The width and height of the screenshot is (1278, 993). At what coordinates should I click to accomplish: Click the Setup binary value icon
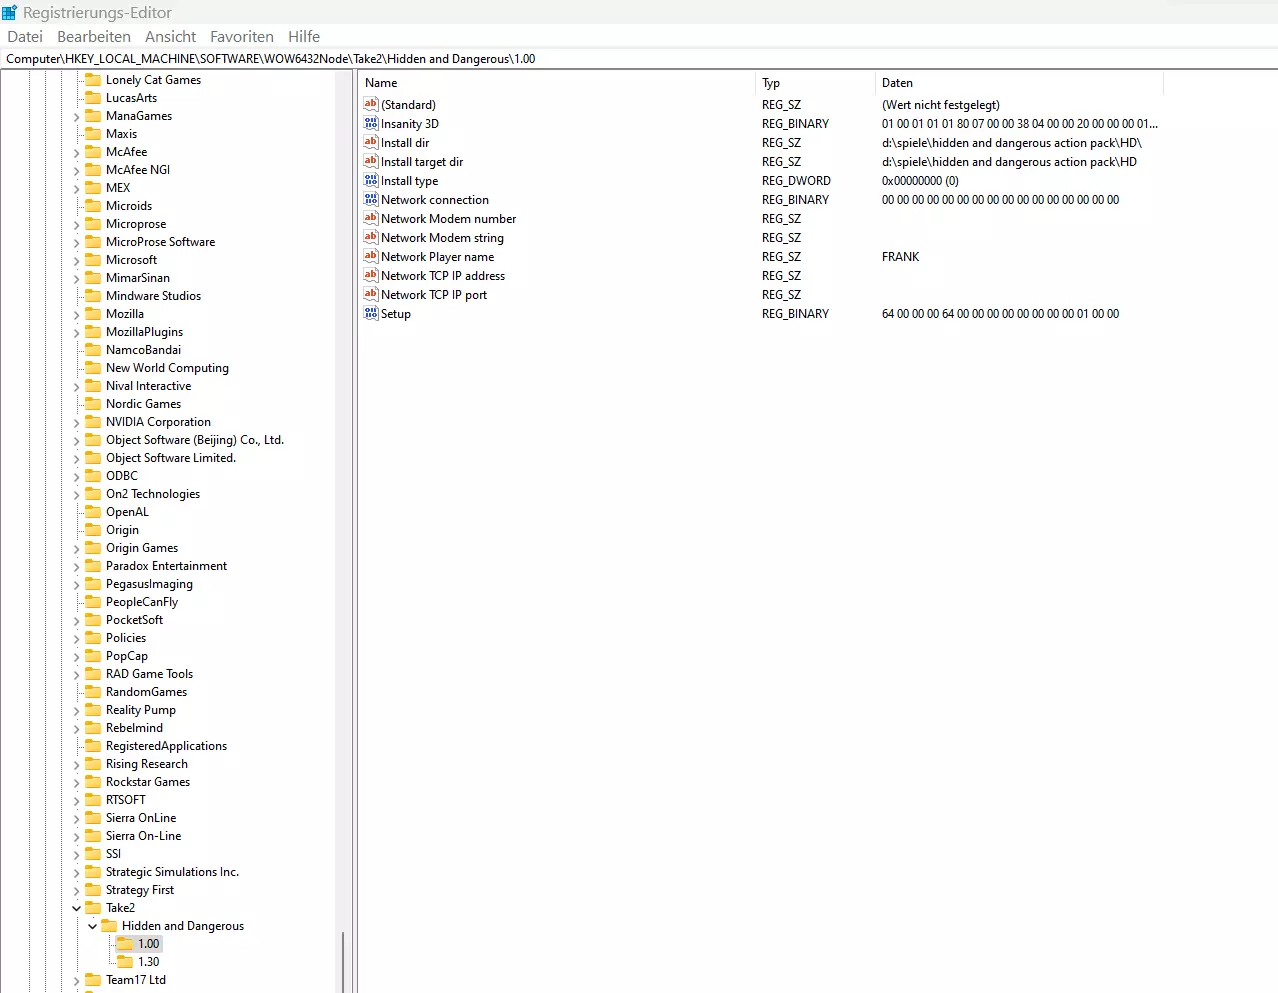click(371, 313)
